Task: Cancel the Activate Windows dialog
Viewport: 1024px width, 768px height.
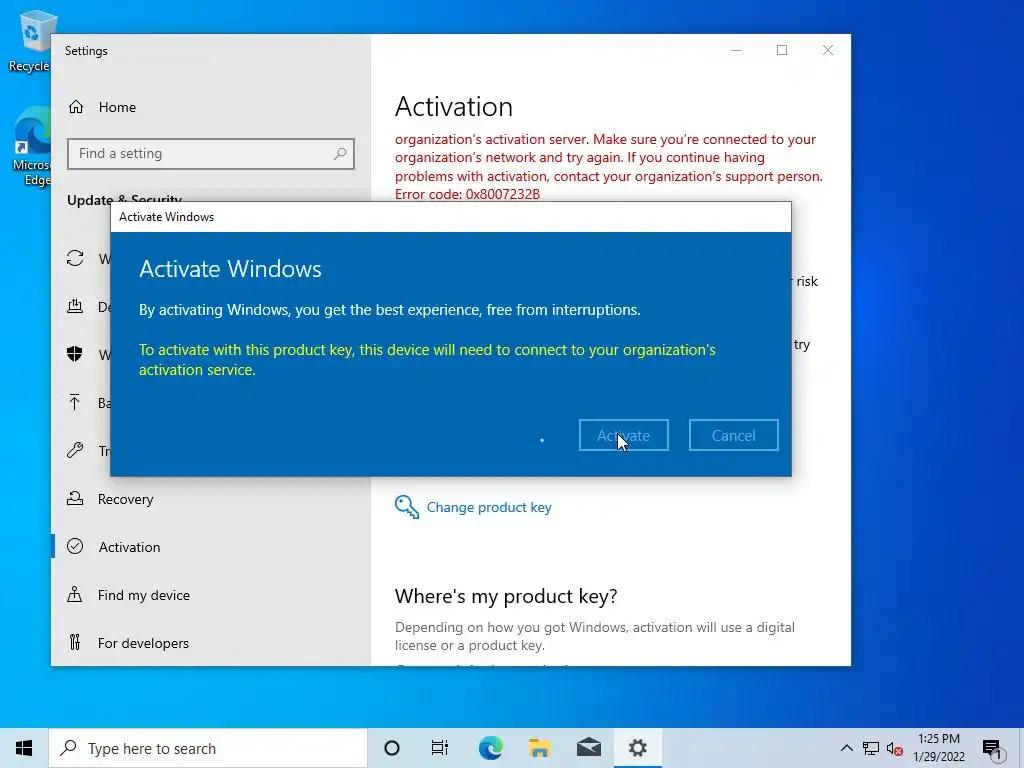Action: (733, 435)
